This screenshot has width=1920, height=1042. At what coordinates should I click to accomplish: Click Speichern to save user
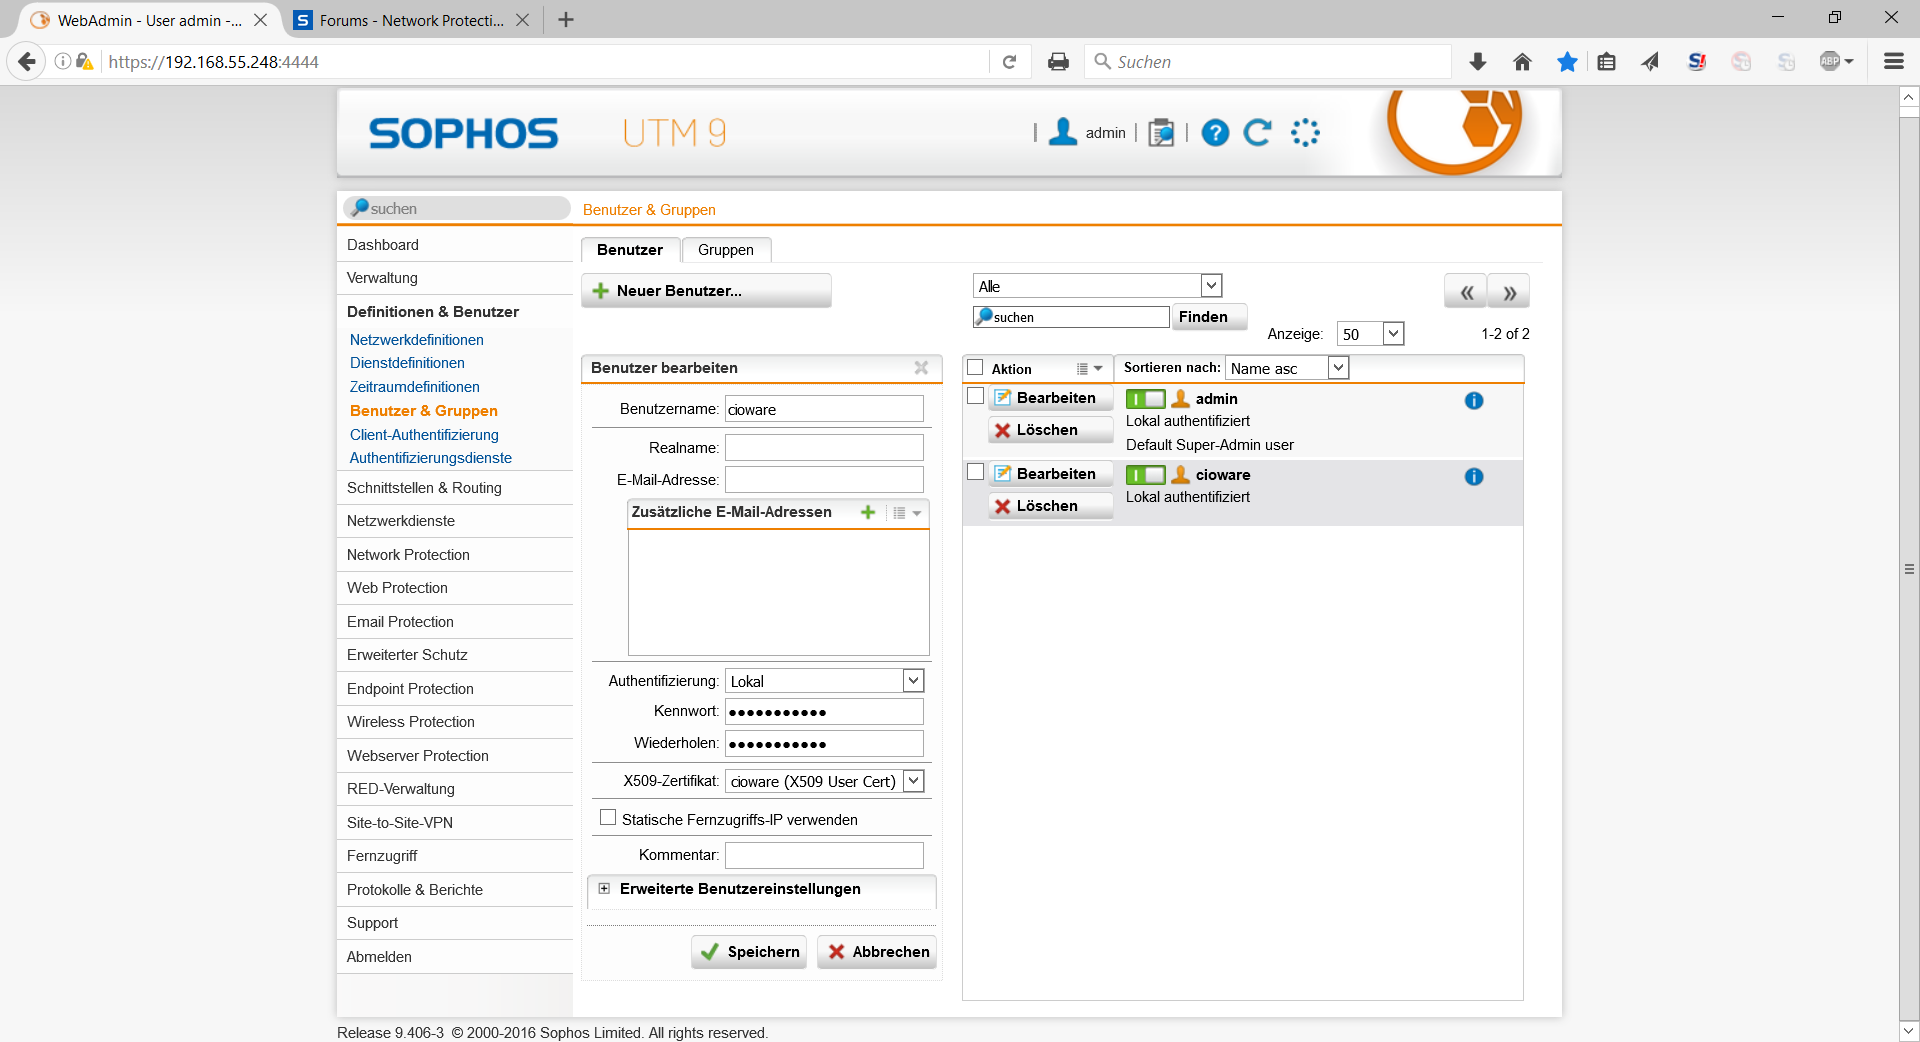[x=749, y=952]
